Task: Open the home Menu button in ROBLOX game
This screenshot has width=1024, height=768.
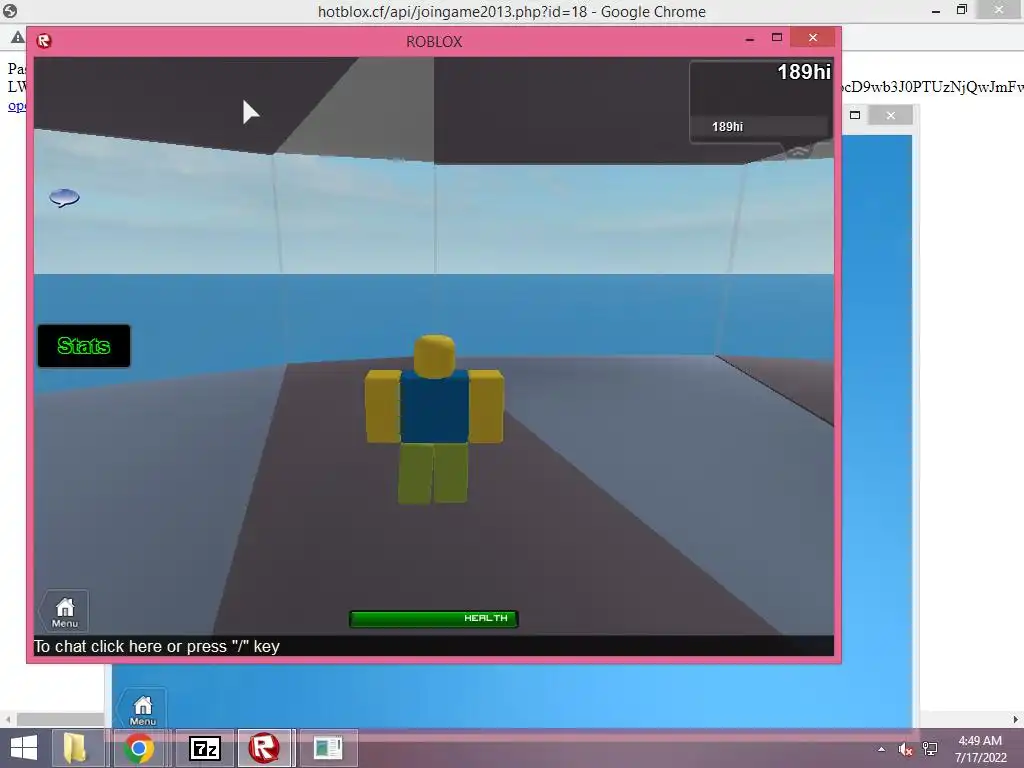Action: tap(65, 612)
